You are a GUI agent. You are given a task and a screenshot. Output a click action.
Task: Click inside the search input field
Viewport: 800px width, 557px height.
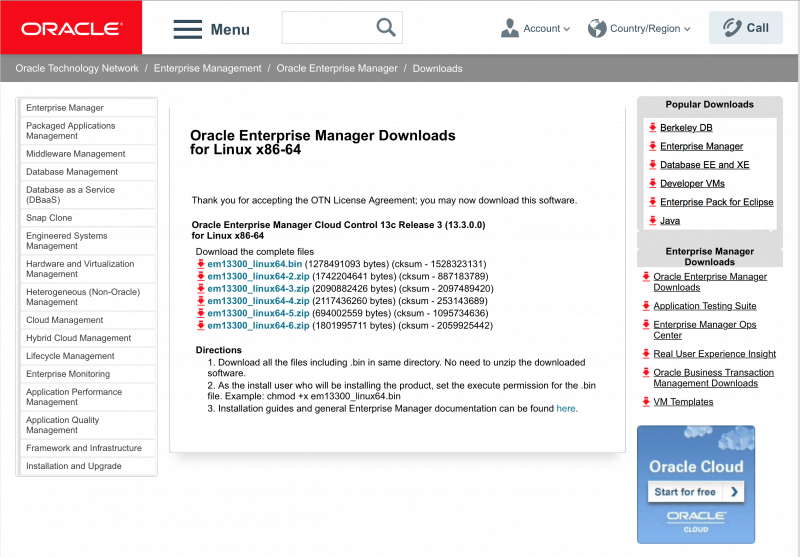pyautogui.click(x=326, y=28)
